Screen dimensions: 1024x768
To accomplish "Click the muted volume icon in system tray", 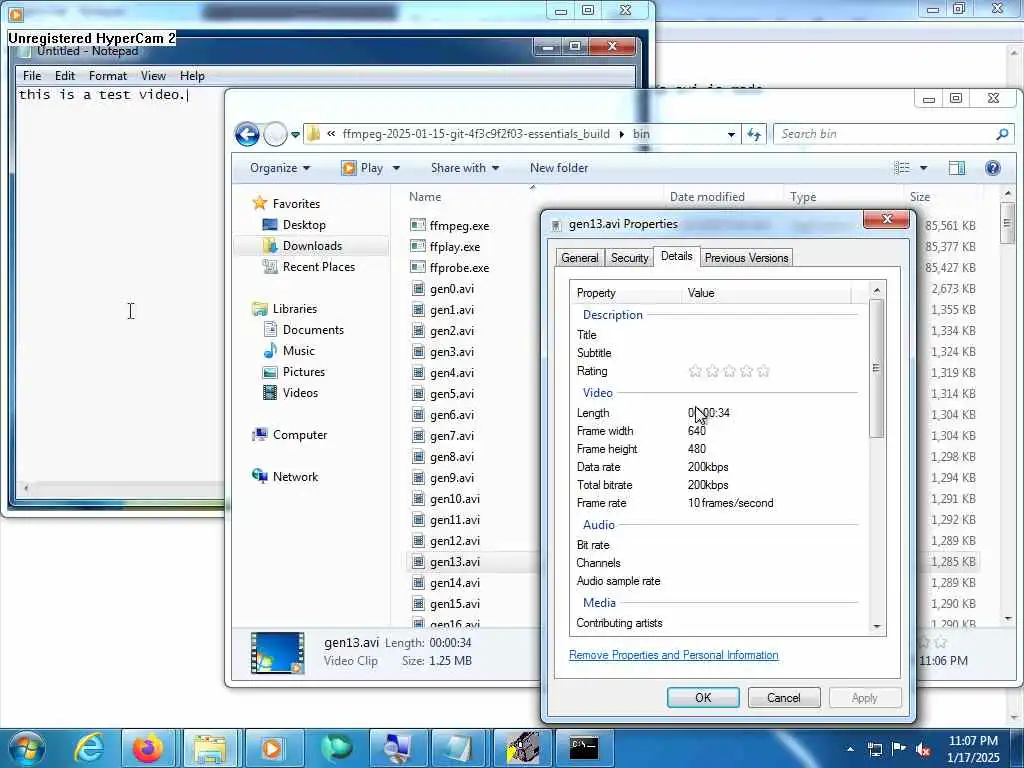I will coord(923,749).
